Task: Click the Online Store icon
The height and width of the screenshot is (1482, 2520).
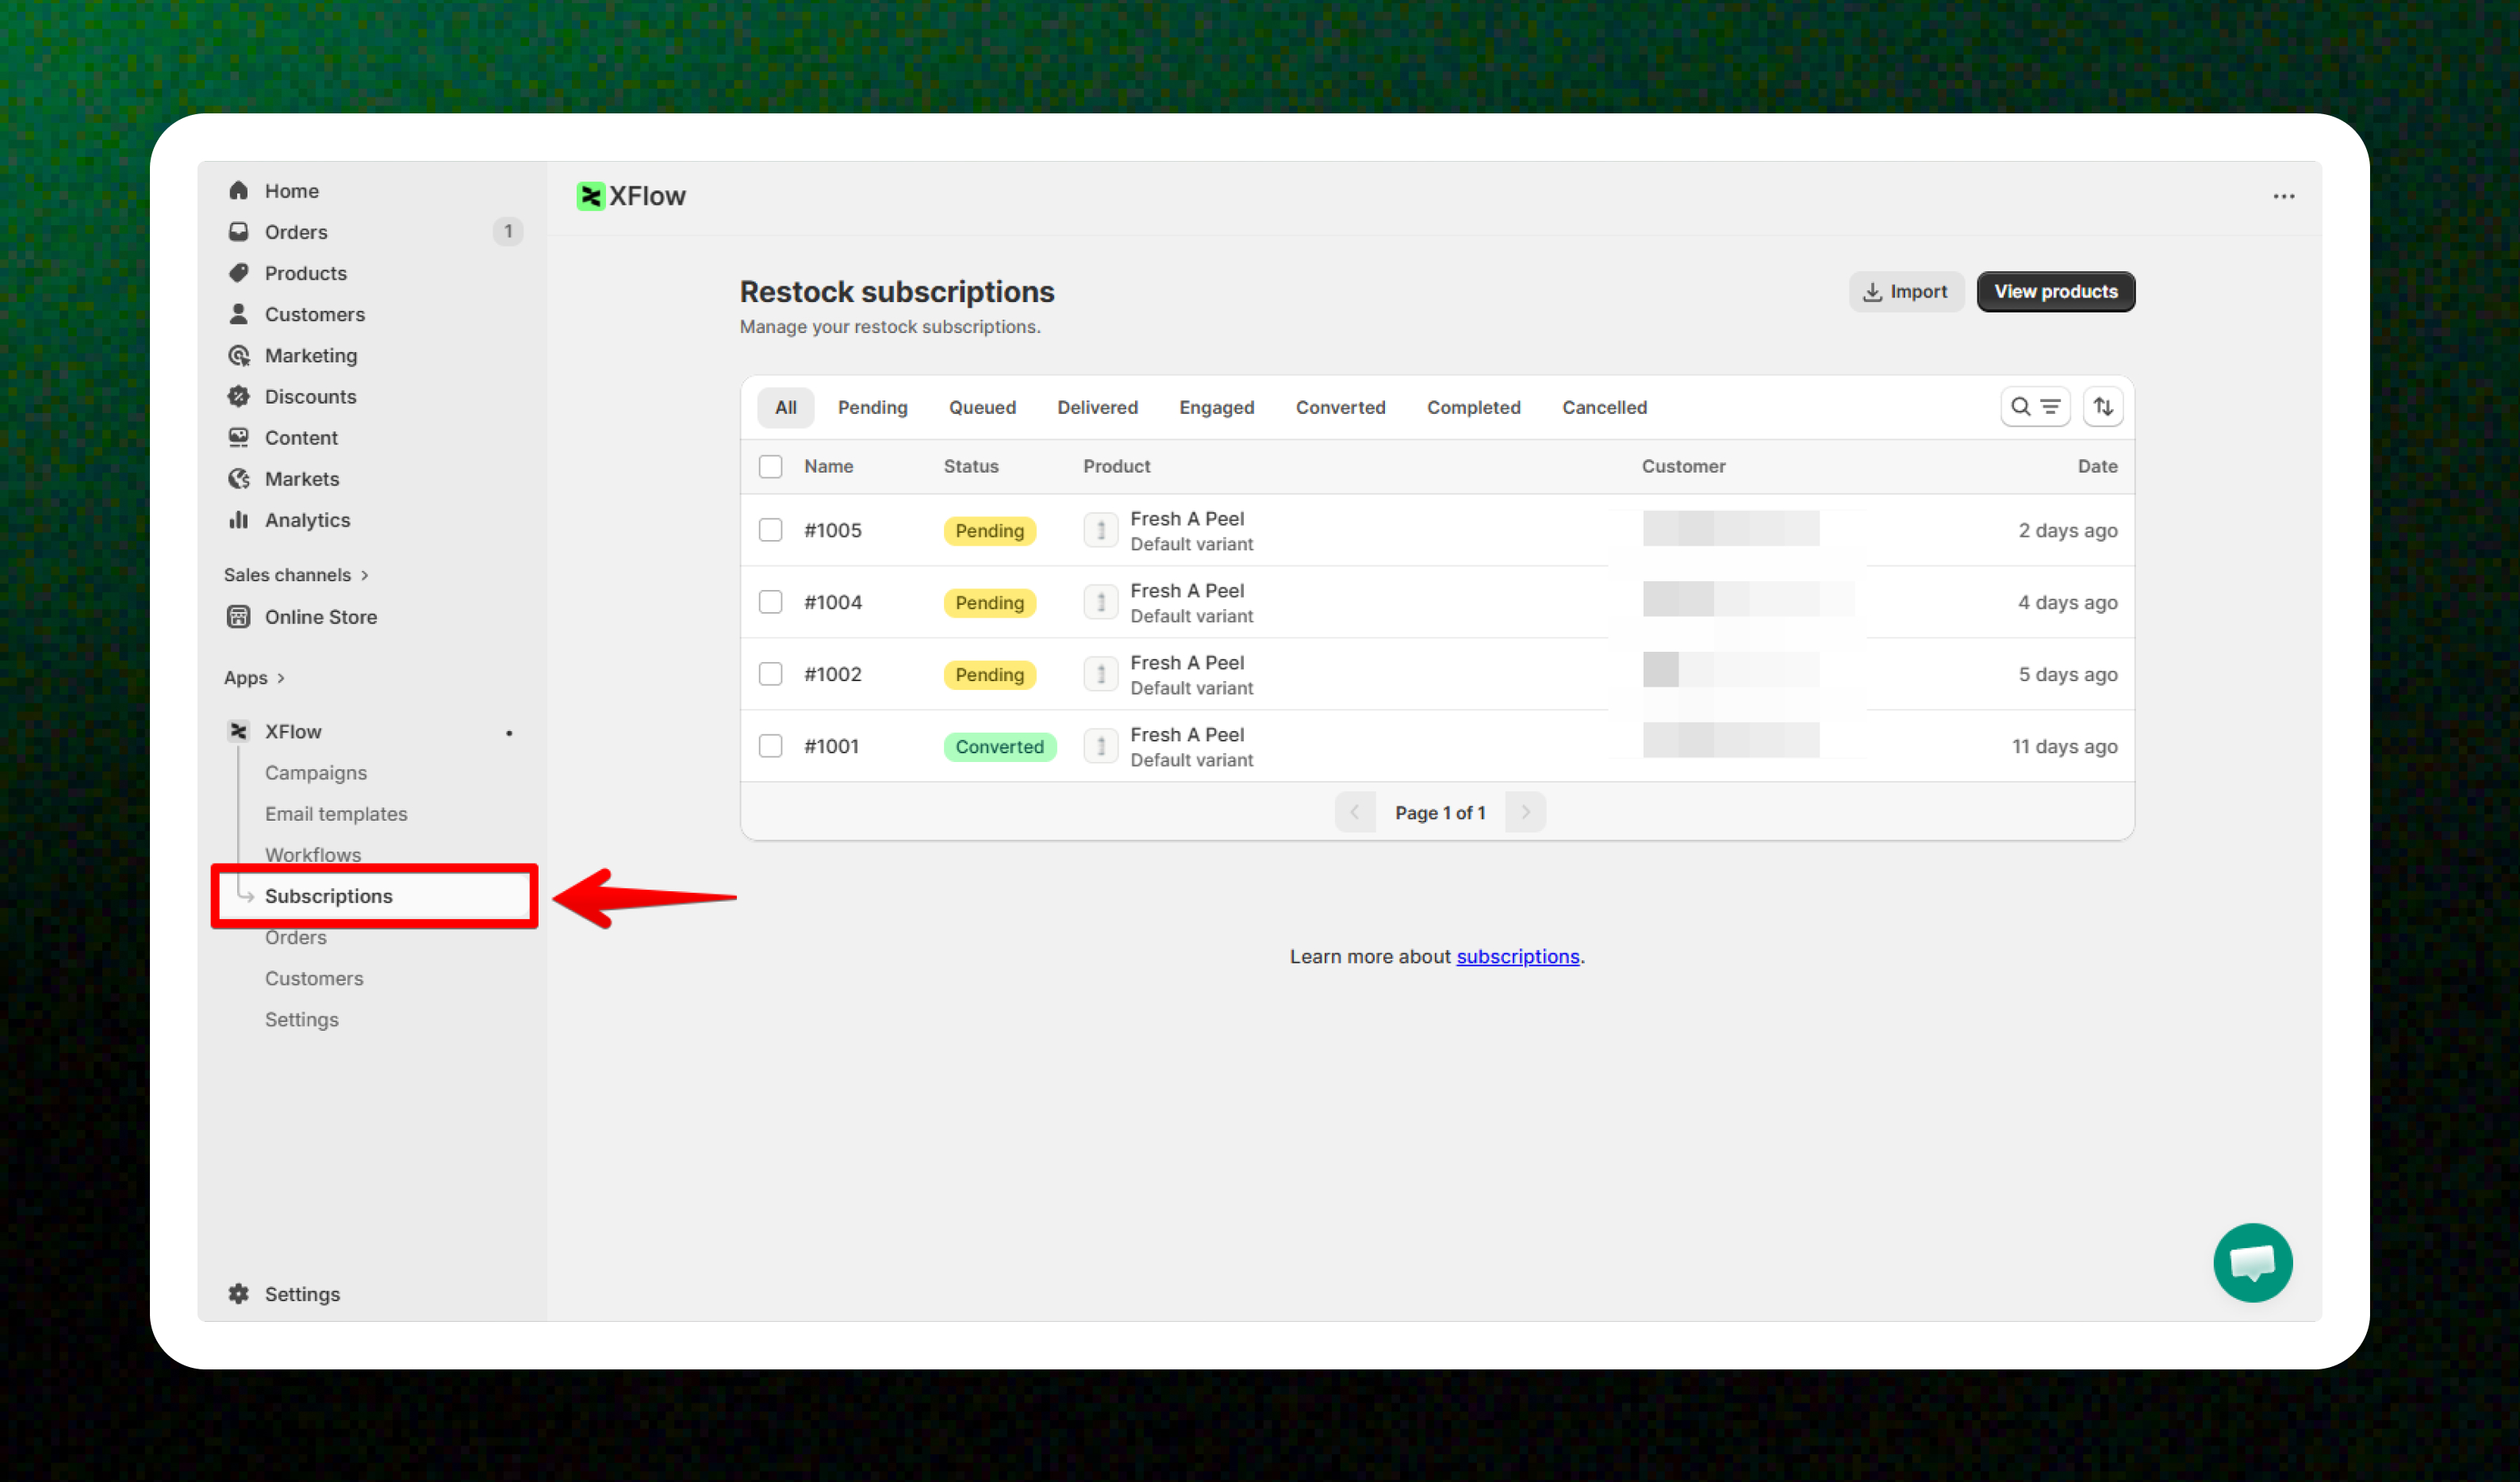Action: click(238, 617)
